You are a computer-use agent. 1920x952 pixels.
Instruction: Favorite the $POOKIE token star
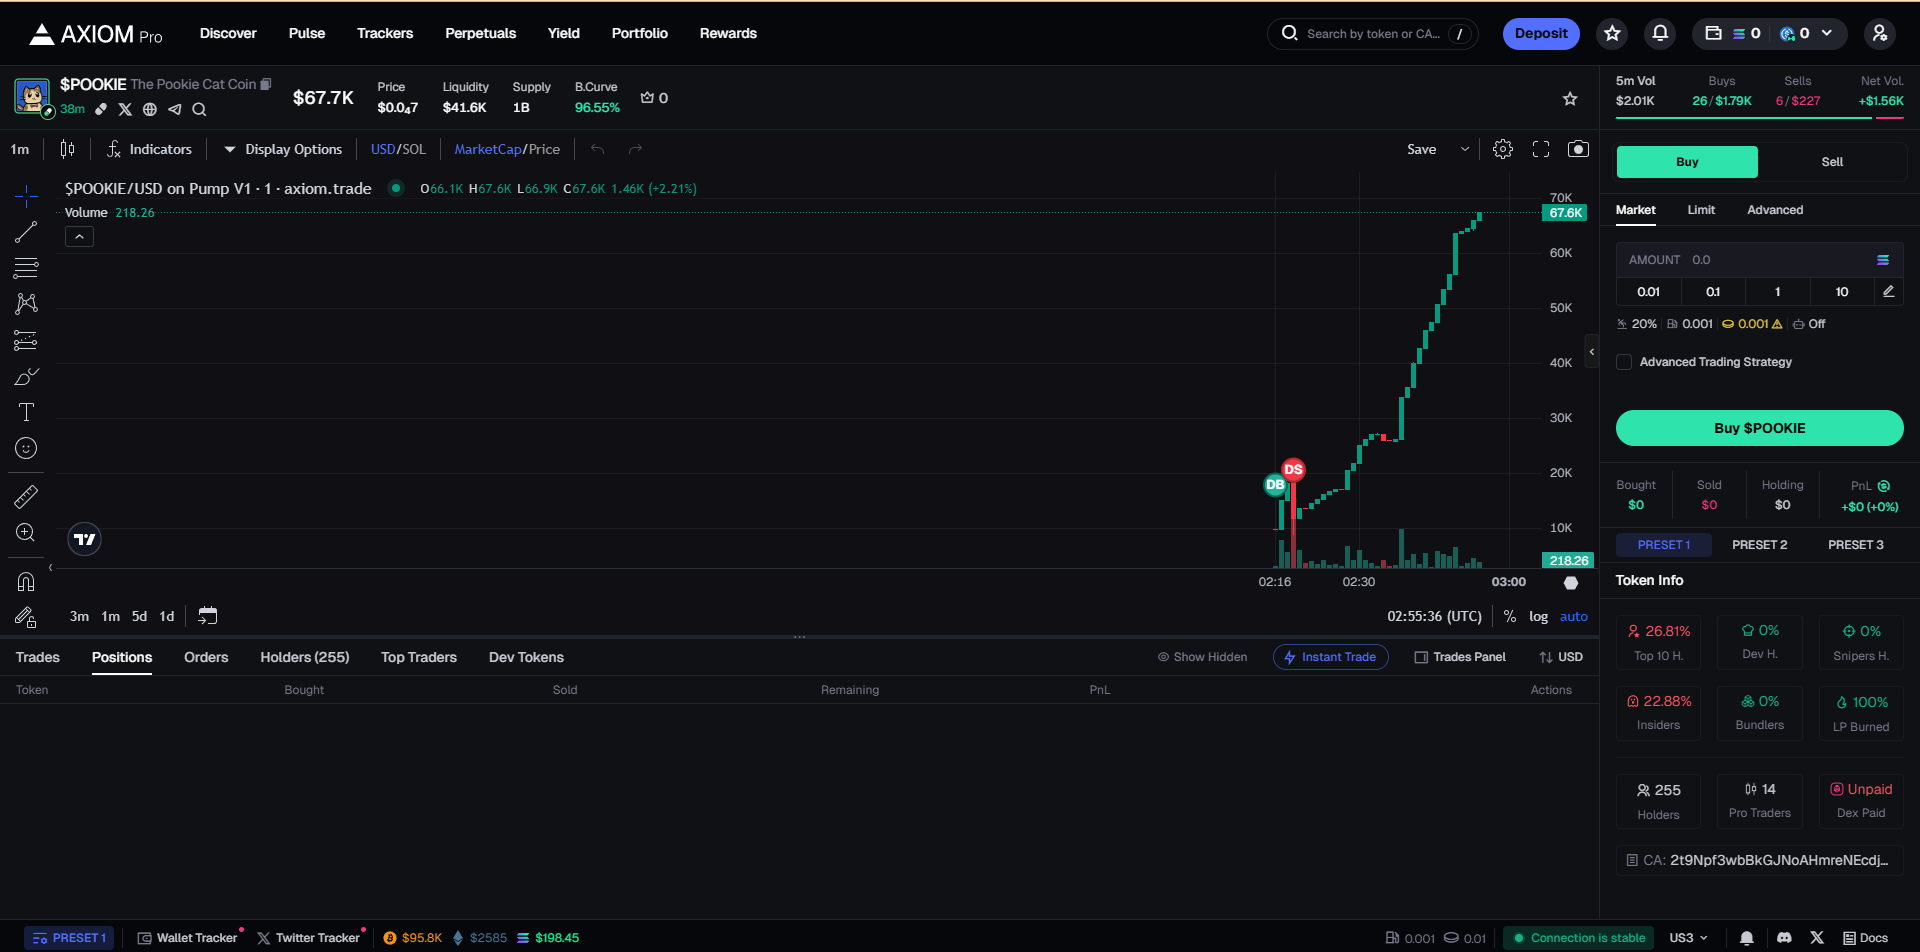point(1570,98)
